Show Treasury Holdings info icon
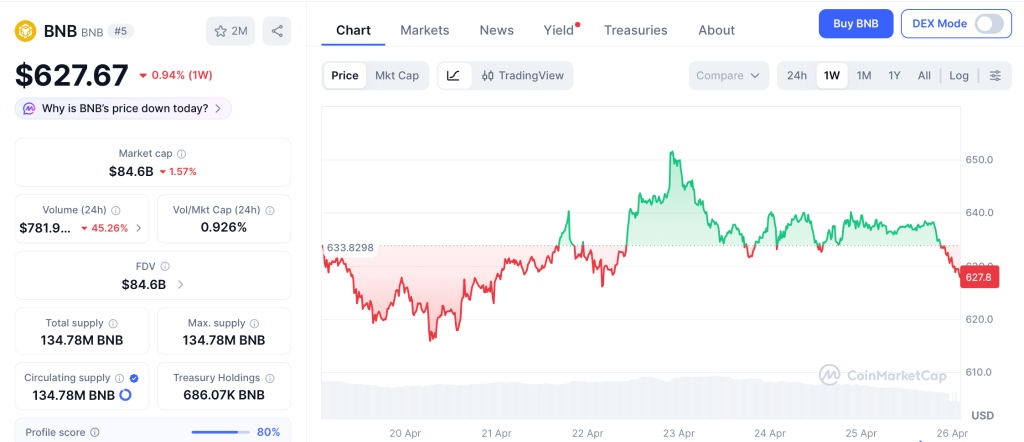1024x442 pixels. [x=270, y=378]
